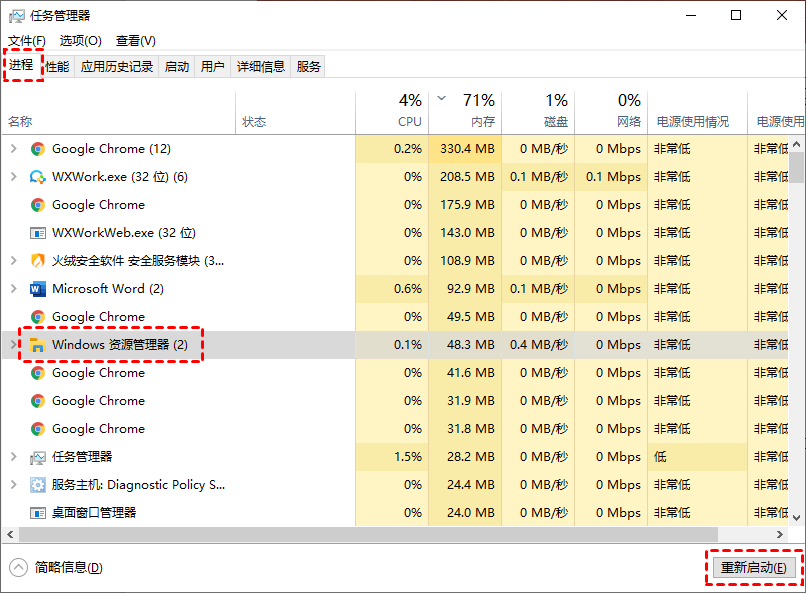Click the WXWorkWeb.exe process icon

point(38,233)
